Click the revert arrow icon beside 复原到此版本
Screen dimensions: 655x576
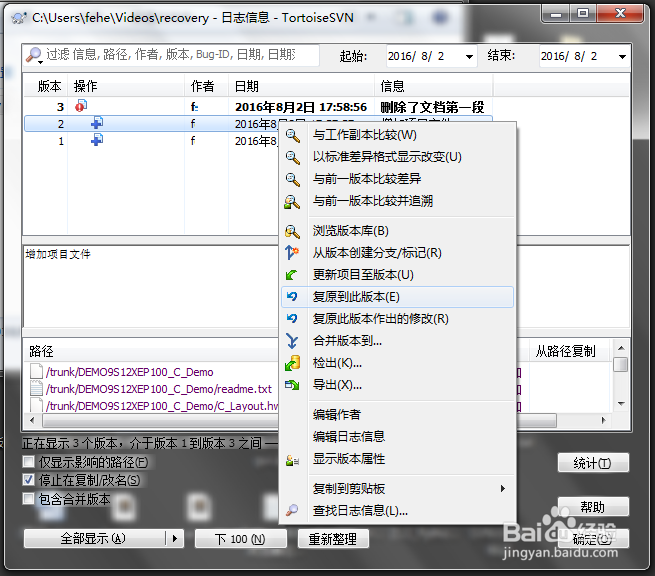[292, 297]
